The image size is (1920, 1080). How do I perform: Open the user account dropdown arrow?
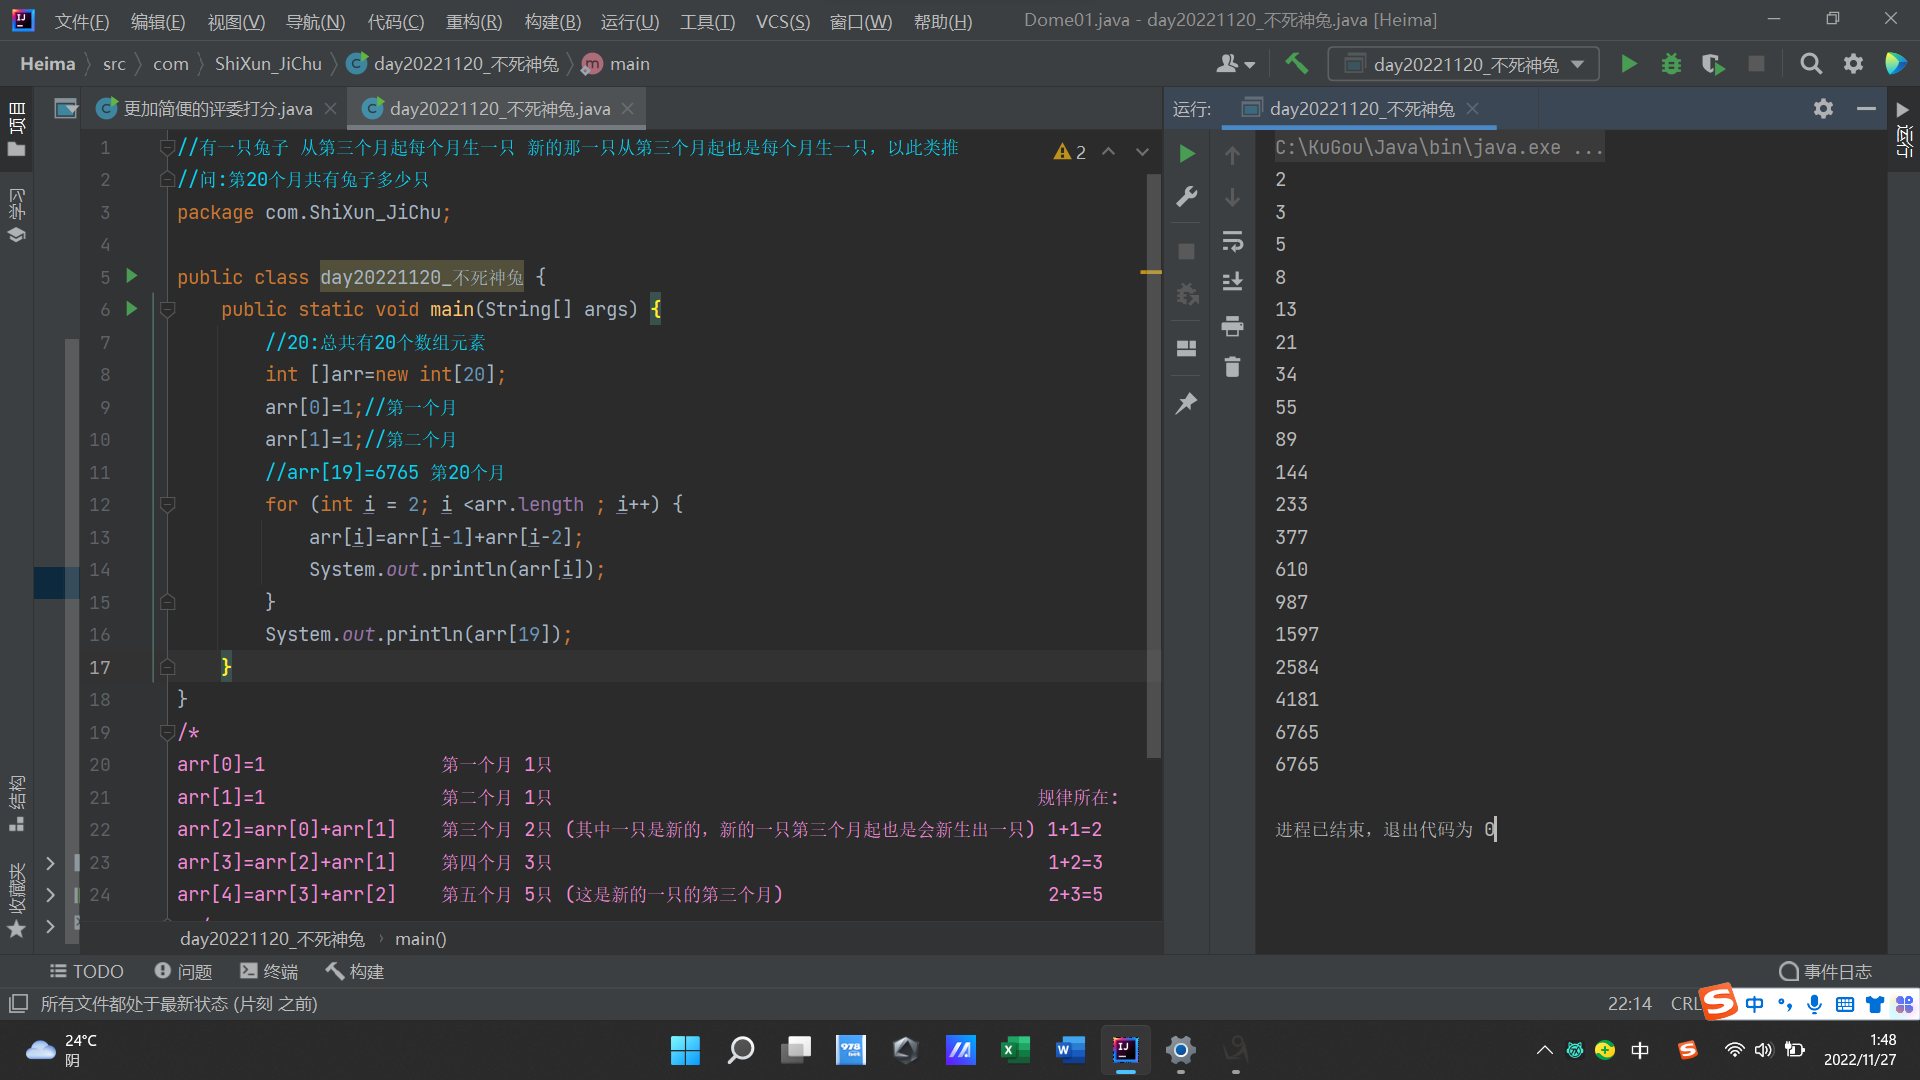pos(1249,64)
